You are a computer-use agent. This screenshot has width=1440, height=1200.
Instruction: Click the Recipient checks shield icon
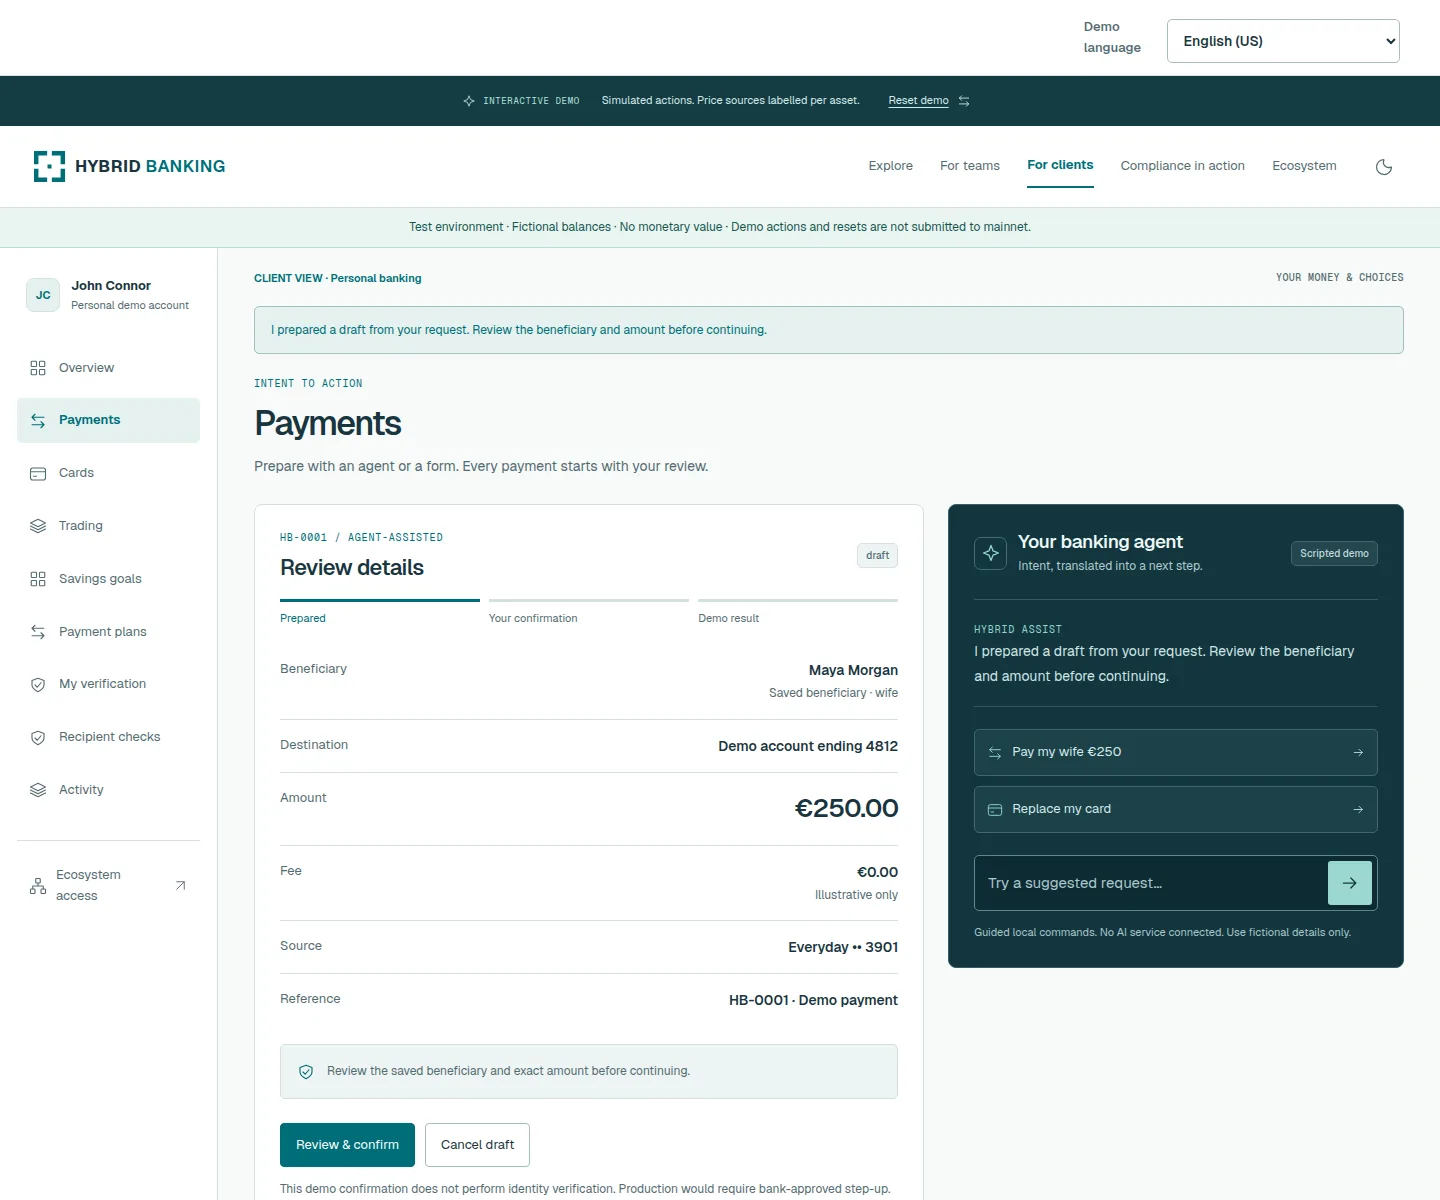click(x=38, y=738)
